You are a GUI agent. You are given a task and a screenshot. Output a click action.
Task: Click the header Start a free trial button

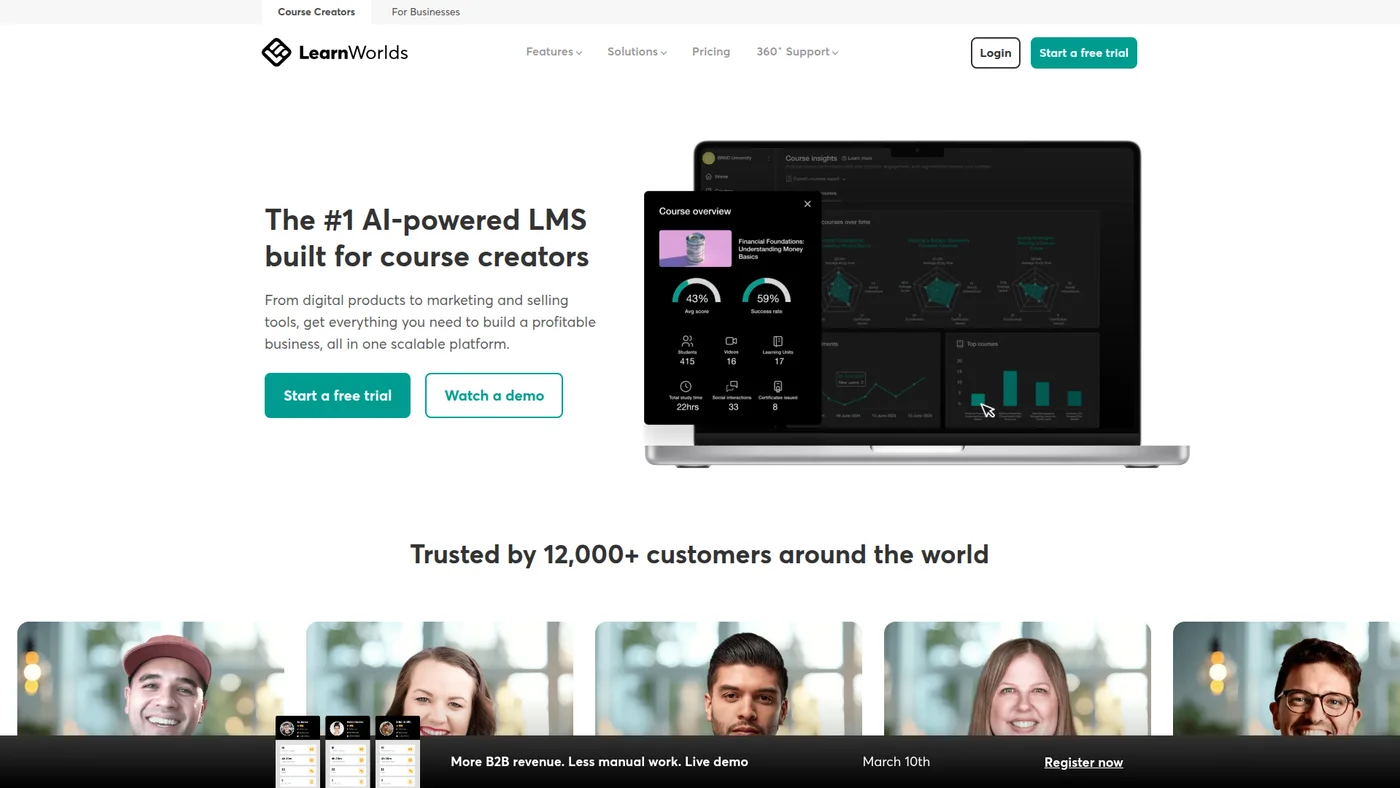(1084, 53)
